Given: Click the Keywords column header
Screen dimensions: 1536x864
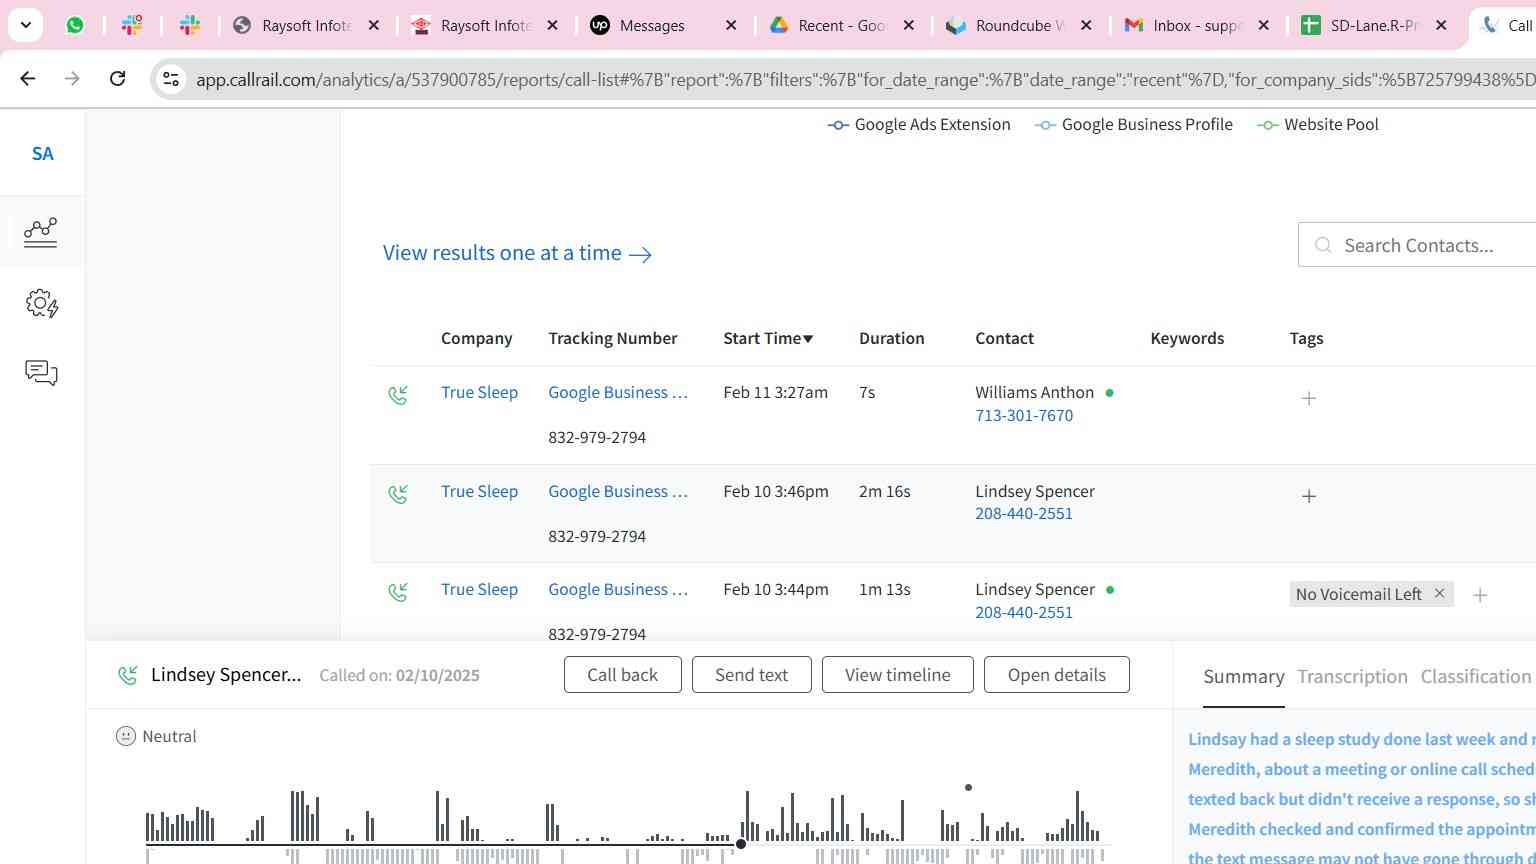Looking at the screenshot, I should (1187, 338).
